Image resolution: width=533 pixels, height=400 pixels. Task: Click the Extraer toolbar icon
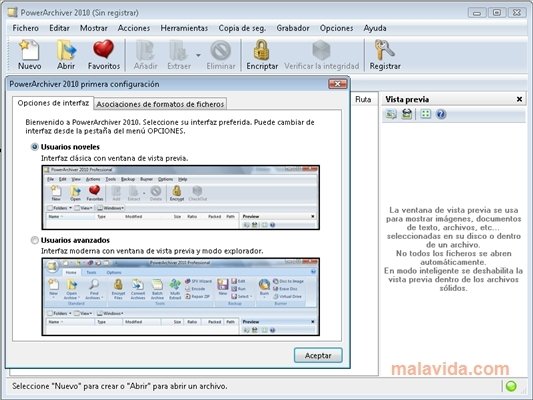pos(179,55)
